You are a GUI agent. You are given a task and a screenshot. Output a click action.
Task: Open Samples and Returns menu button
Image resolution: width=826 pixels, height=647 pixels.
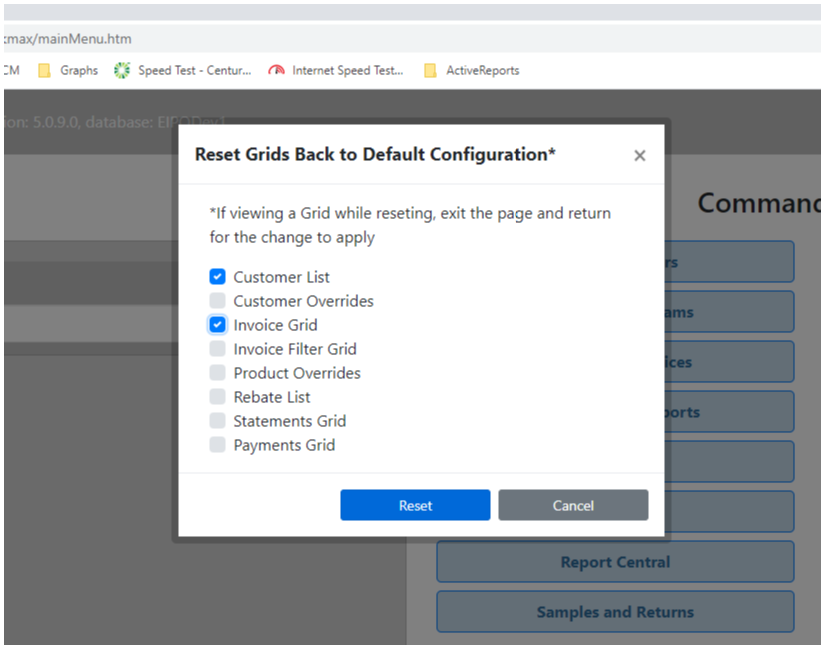tap(615, 612)
